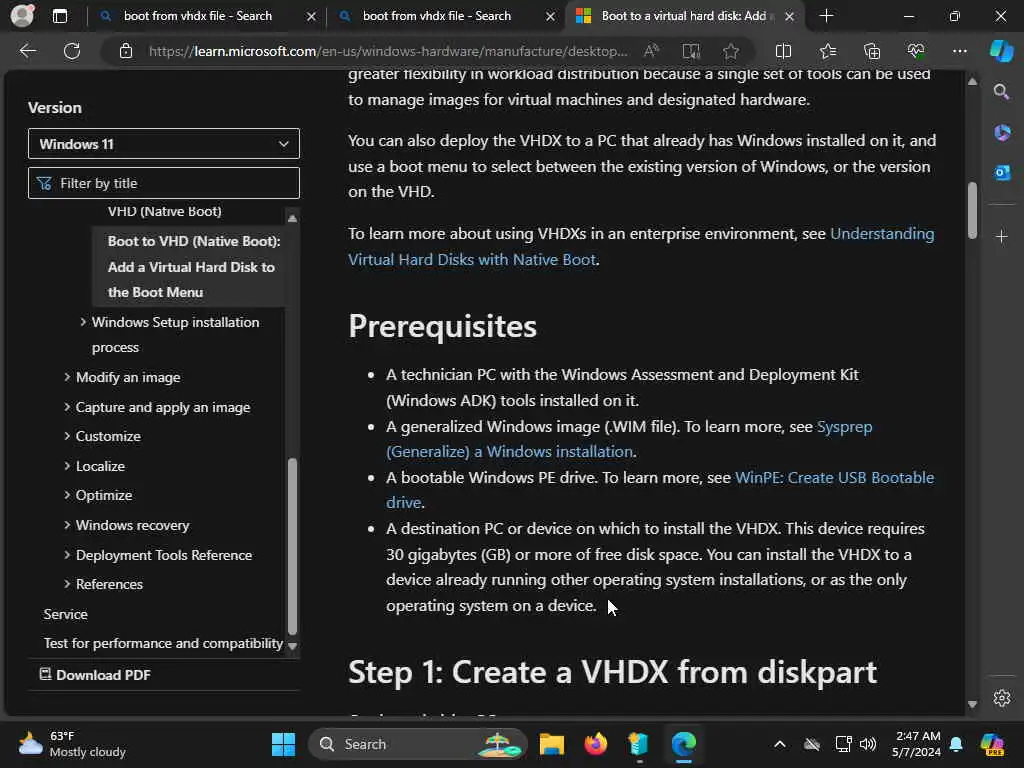Add a sidebar app with plus icon
Image resolution: width=1024 pixels, height=768 pixels.
click(1002, 236)
